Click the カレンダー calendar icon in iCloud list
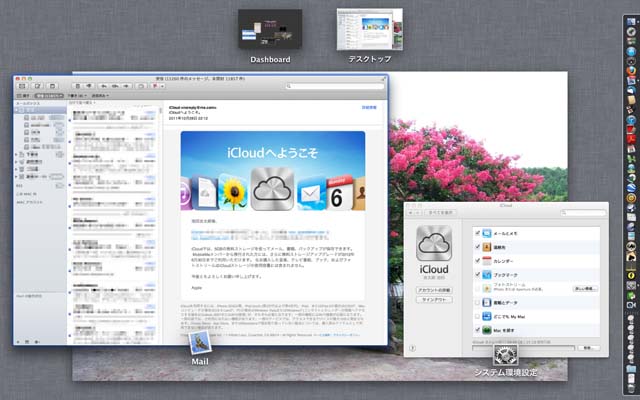 (487, 261)
